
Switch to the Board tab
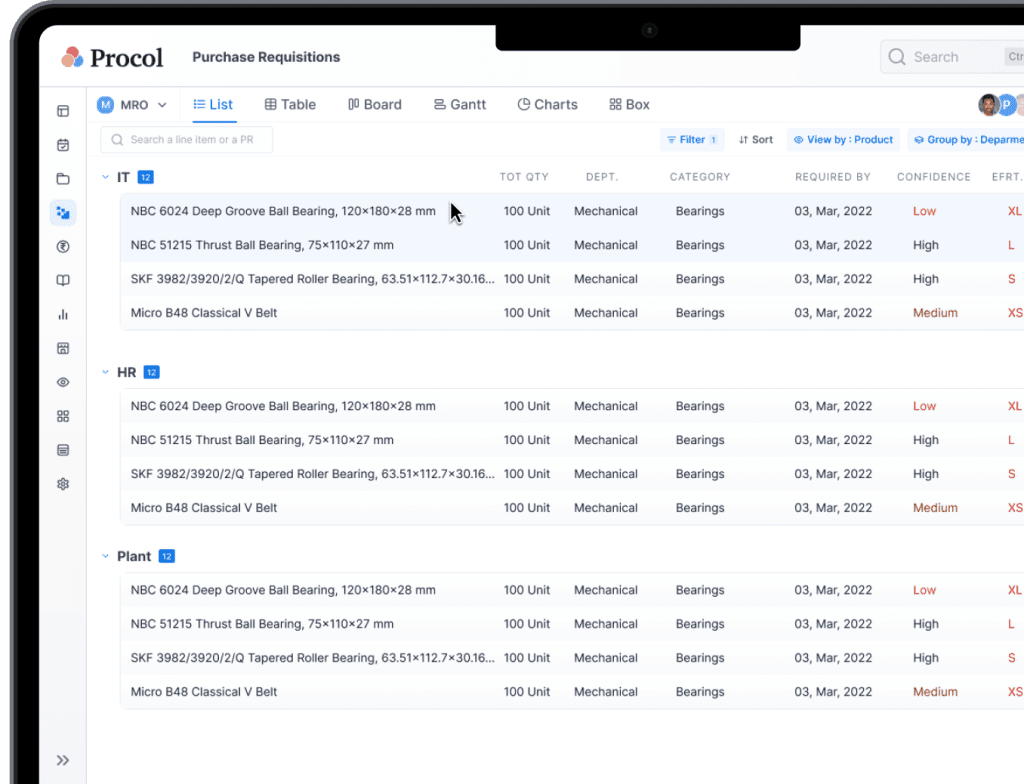(374, 105)
